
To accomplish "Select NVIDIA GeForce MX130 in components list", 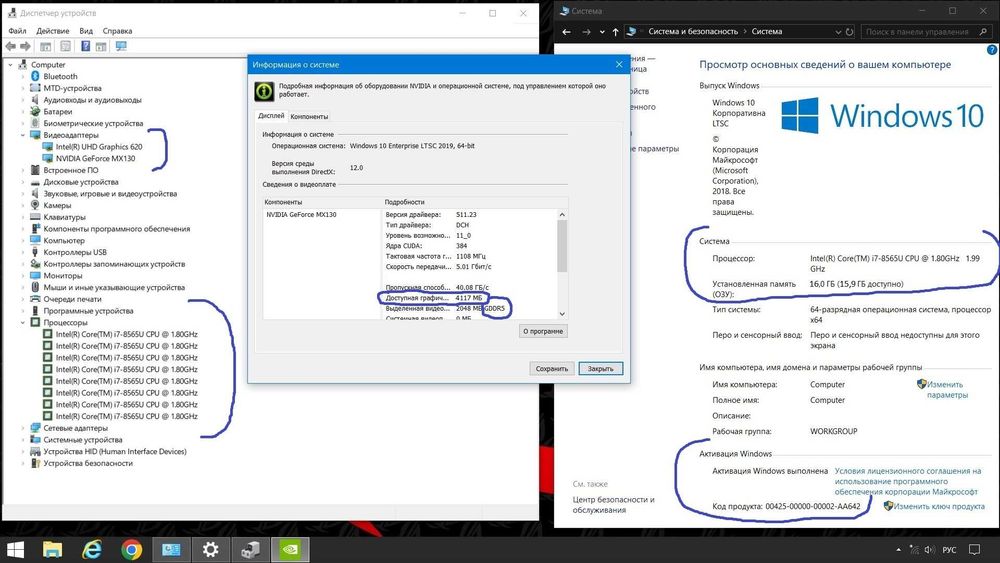I will tap(301, 215).
